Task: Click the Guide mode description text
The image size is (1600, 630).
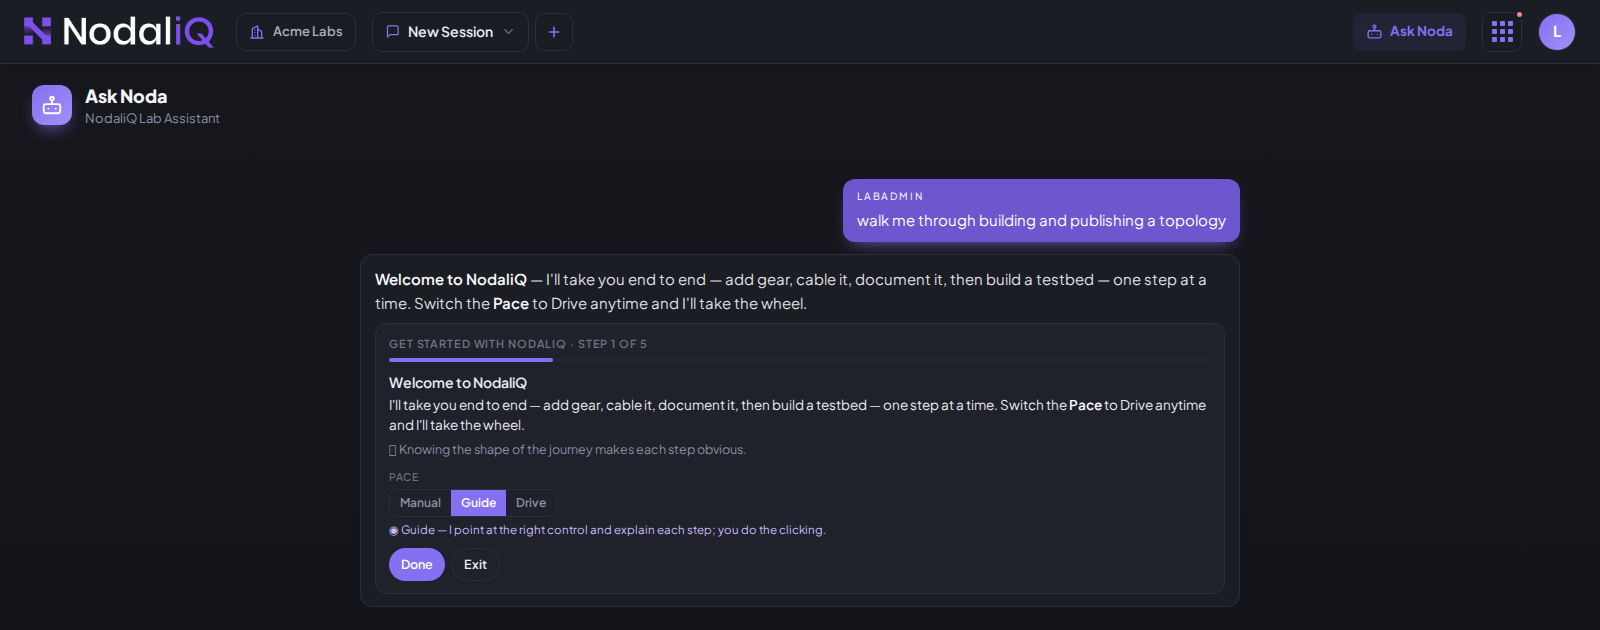Action: pos(607,530)
